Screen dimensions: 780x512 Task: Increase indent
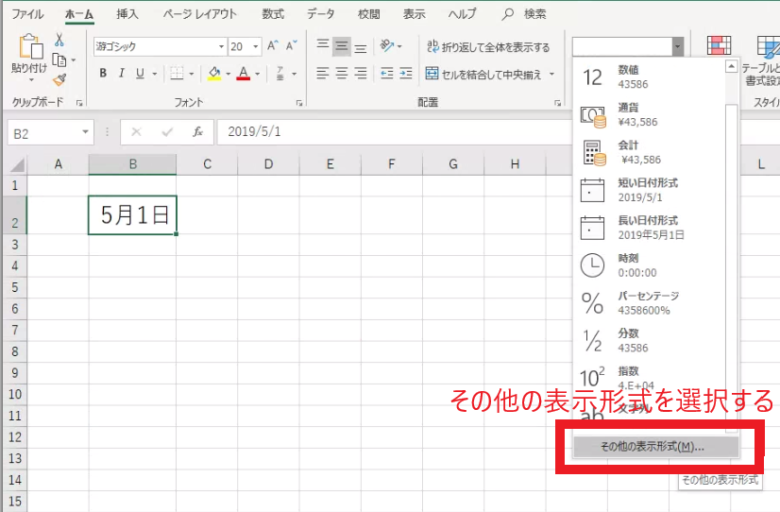click(406, 74)
